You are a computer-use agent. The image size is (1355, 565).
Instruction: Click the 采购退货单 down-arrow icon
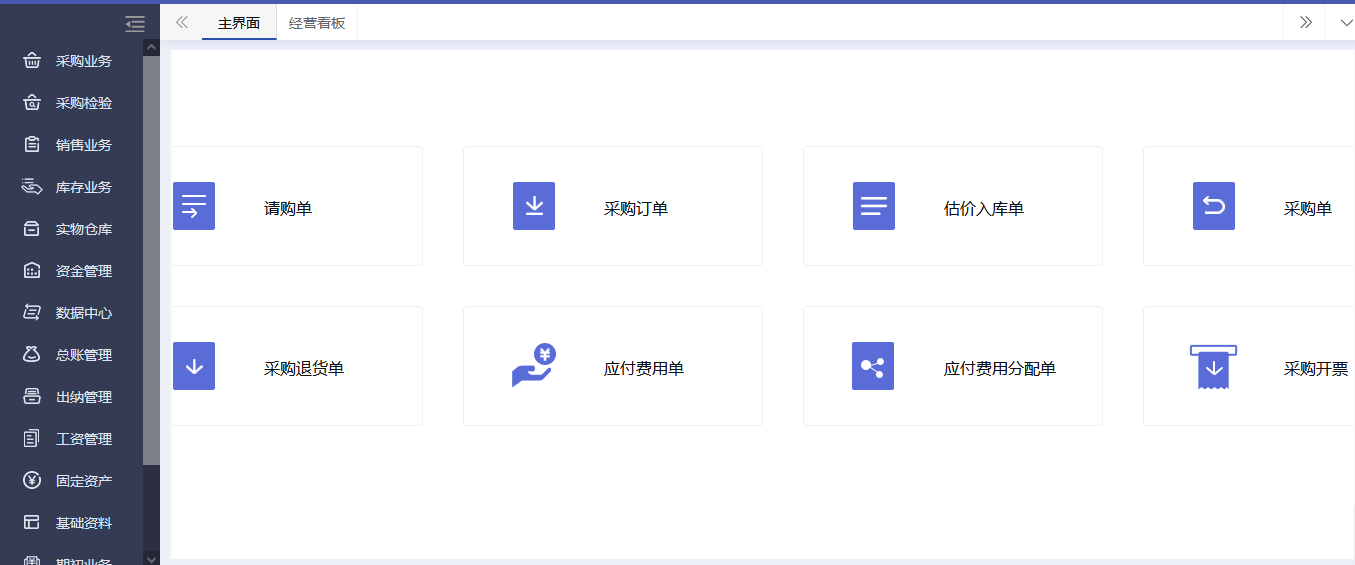[194, 366]
